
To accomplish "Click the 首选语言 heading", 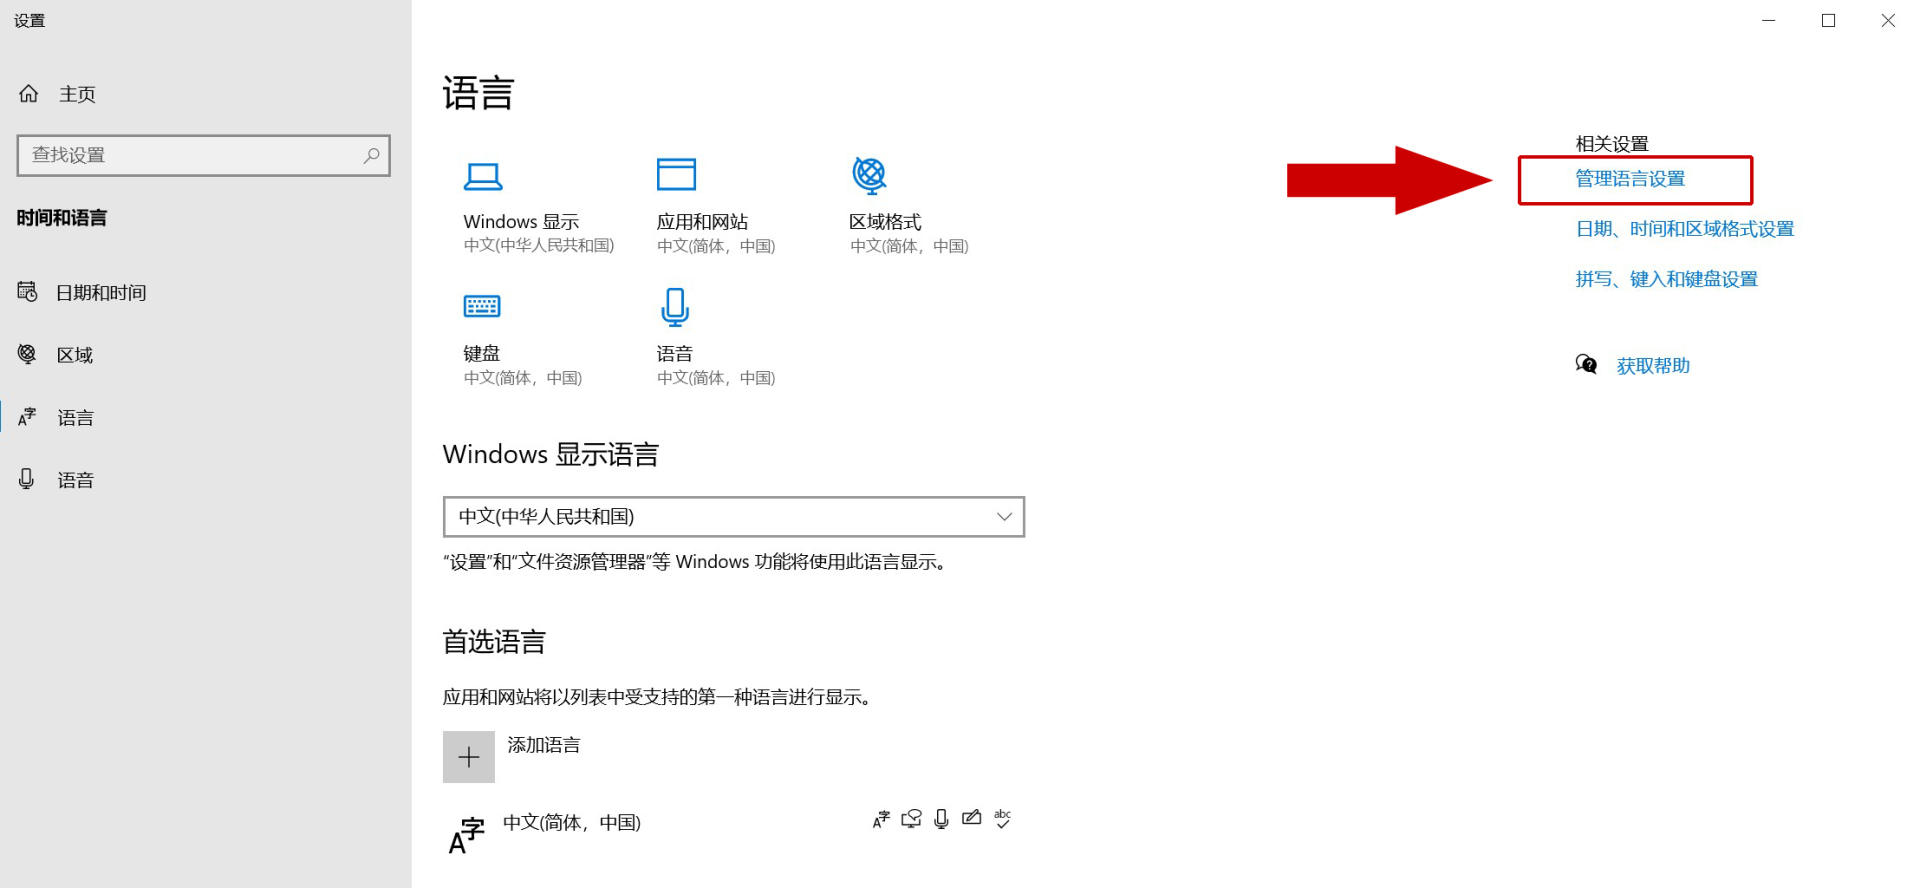I will pyautogui.click(x=494, y=642).
